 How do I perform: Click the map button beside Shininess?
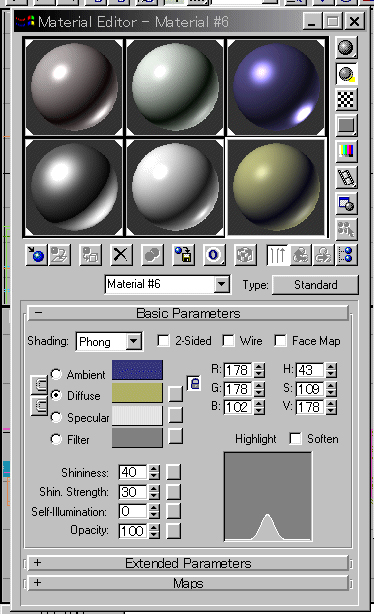pos(174,472)
